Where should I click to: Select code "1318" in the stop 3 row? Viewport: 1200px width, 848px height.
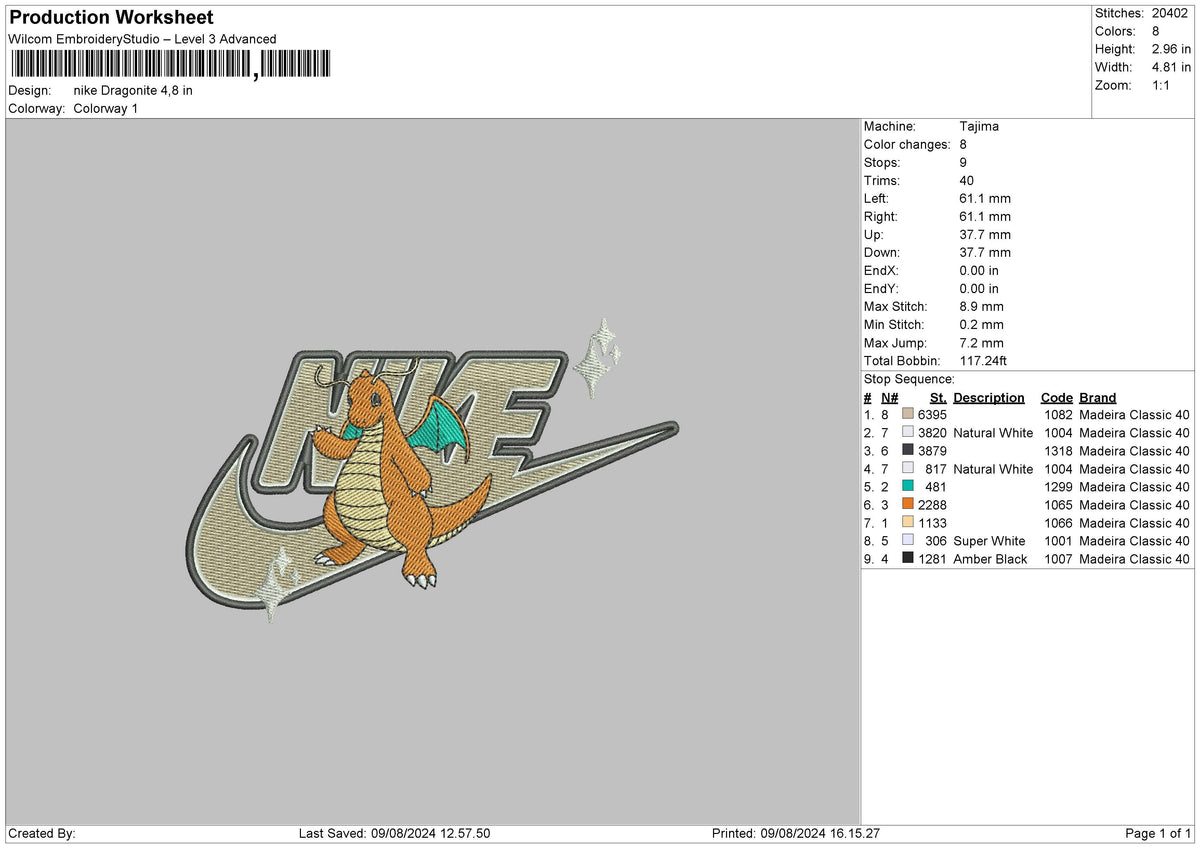pos(1058,451)
